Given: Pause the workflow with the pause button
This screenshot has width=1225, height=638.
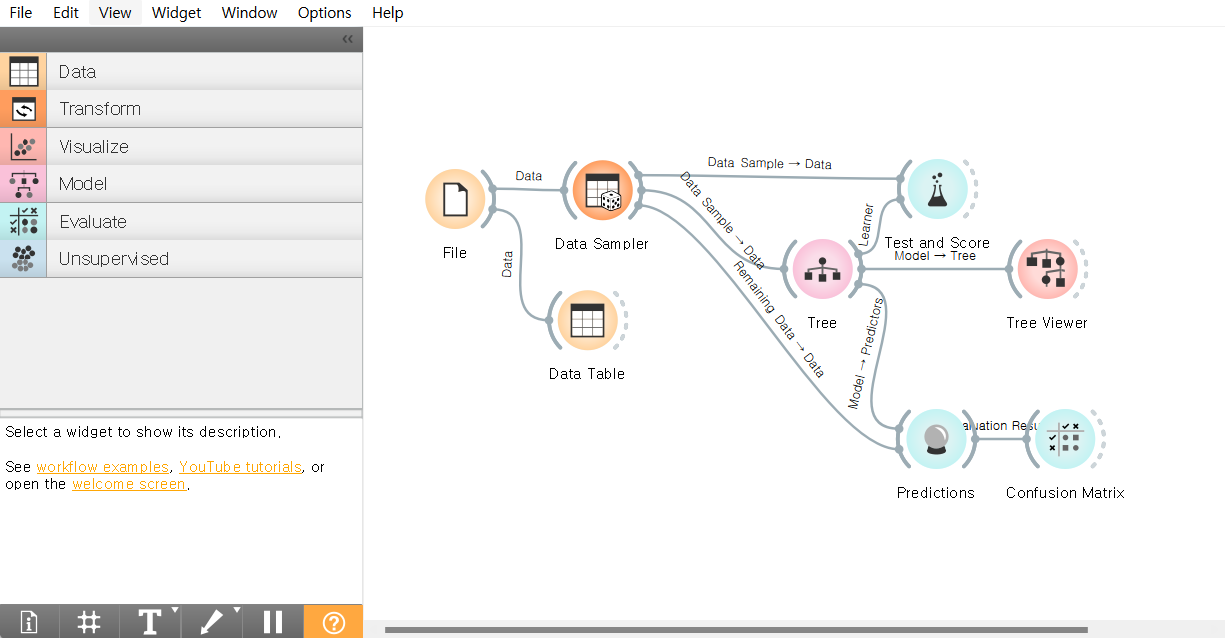Looking at the screenshot, I should 272,622.
